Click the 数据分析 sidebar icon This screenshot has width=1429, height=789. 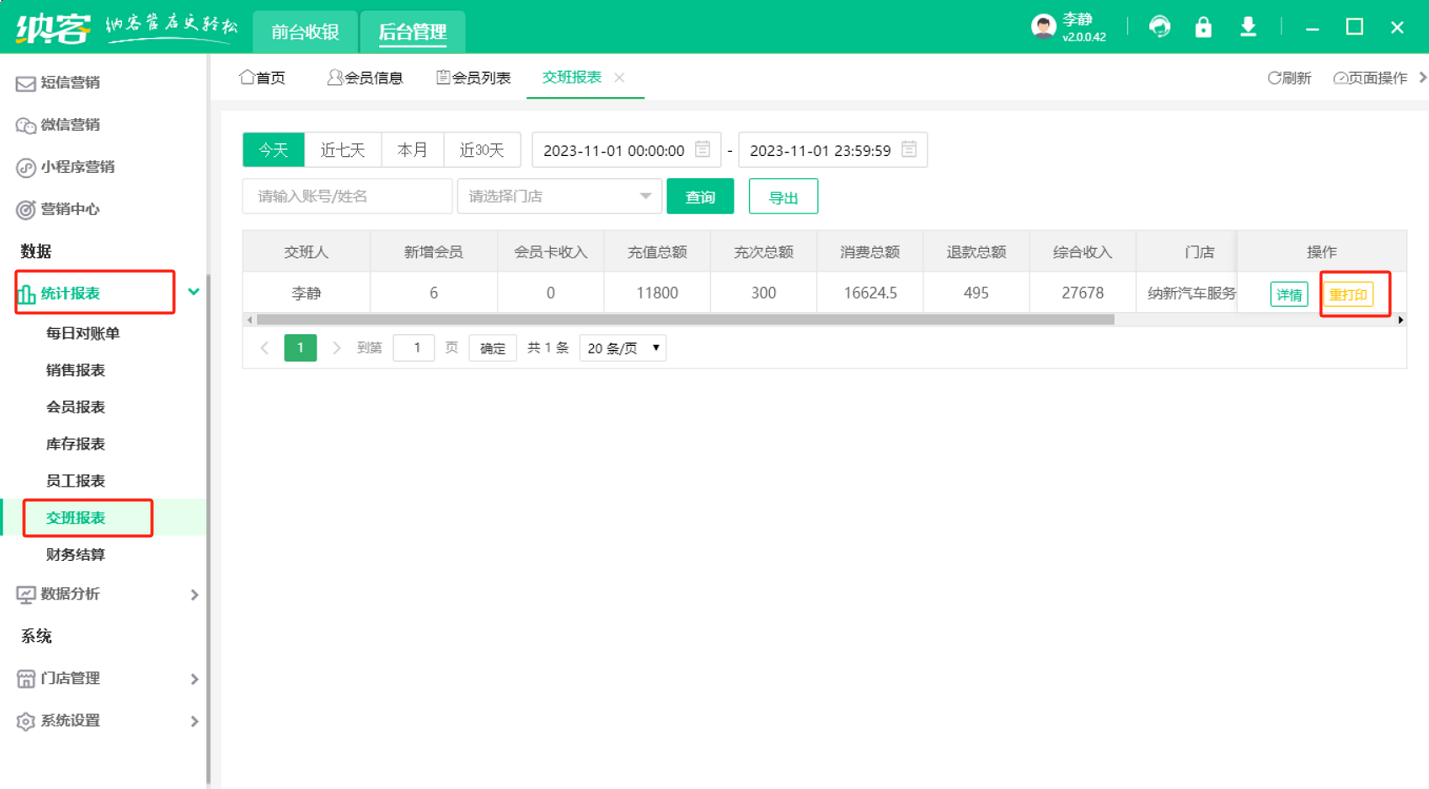tap(25, 594)
